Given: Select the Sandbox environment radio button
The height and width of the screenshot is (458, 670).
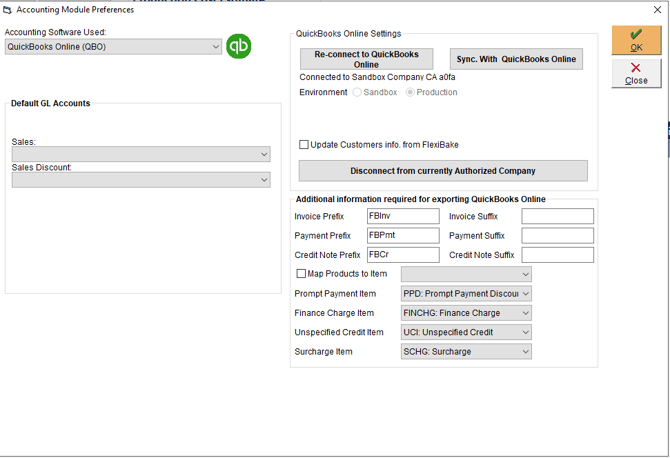Looking at the screenshot, I should [357, 92].
